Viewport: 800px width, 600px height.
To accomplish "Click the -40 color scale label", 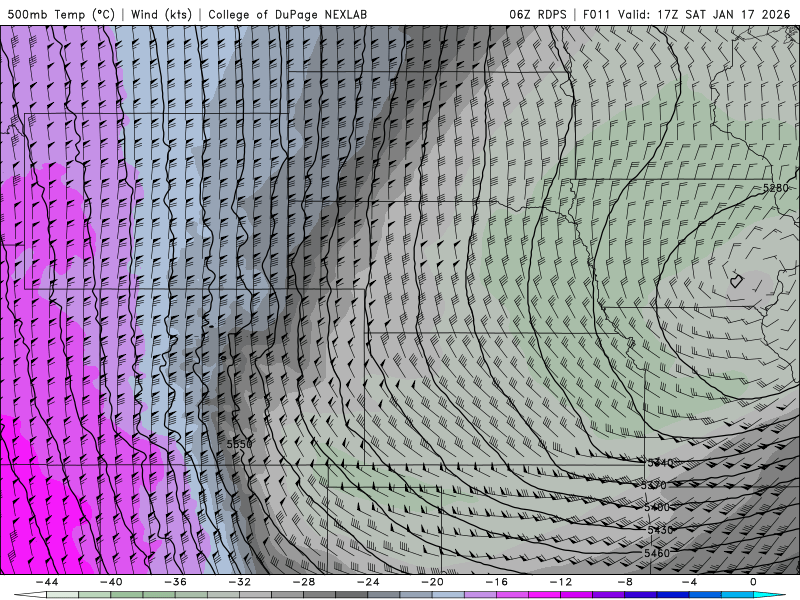I will (x=111, y=582).
